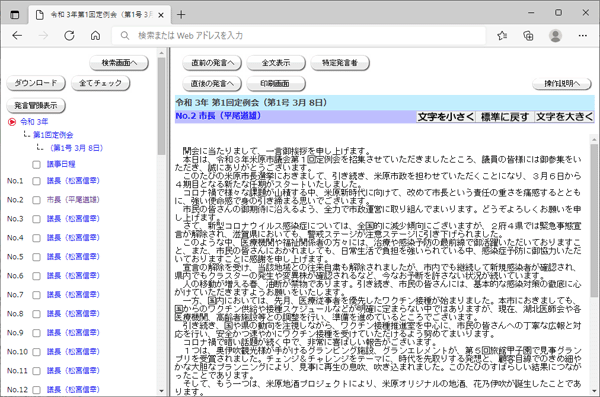Check the No.9 議長 checkbox
The width and height of the screenshot is (600, 397).
tap(36, 333)
